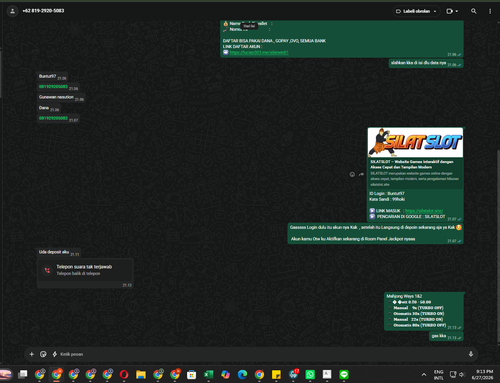Search within this chat
Image resolution: width=500 pixels, height=383 pixels.
474,11
